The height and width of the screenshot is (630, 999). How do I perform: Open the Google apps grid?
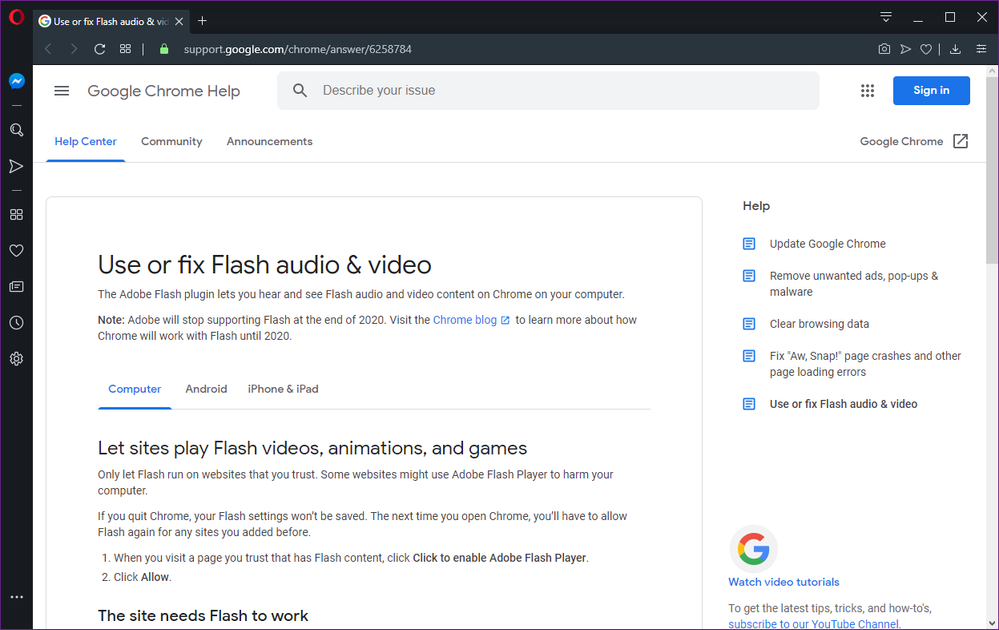point(867,91)
